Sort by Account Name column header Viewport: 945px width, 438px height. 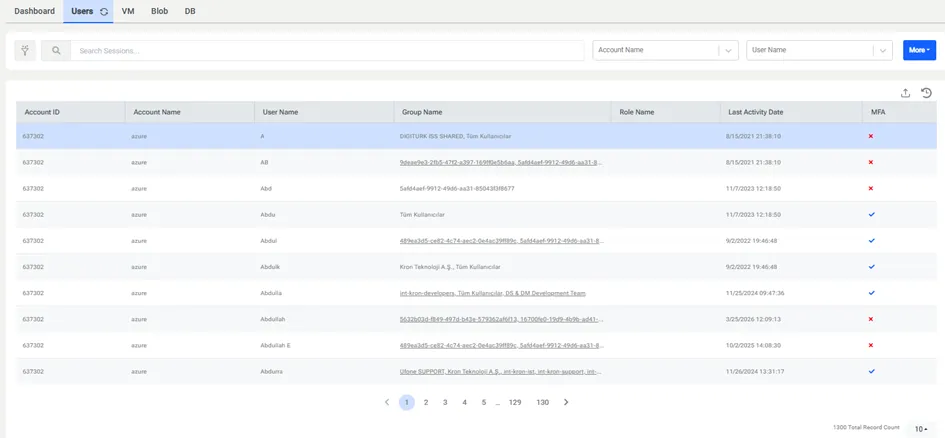190,112
